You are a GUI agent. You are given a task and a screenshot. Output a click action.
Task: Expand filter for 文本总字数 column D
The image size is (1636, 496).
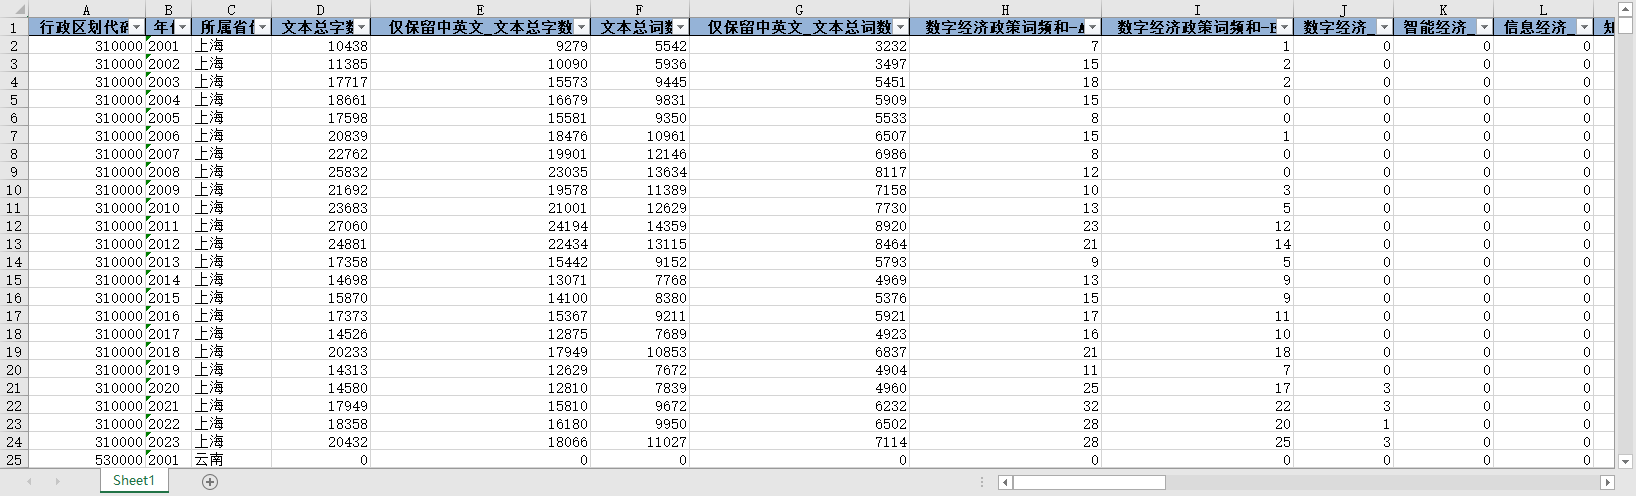click(x=361, y=28)
